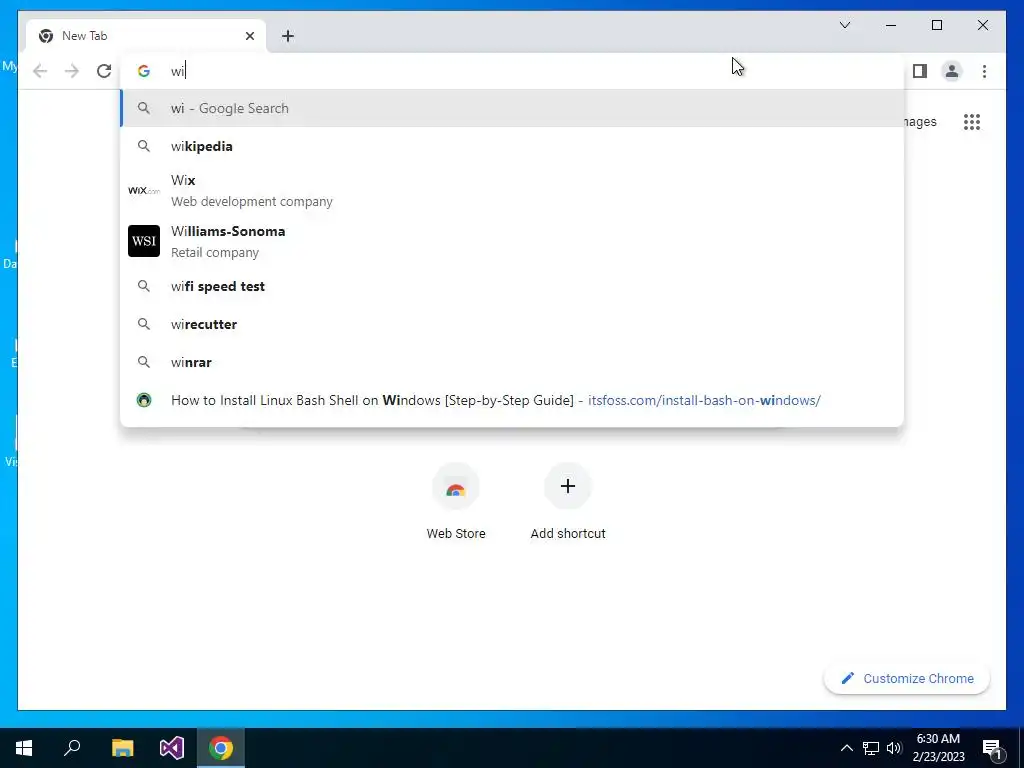1024x768 pixels.
Task: Click the Customize Chrome button
Action: click(x=906, y=679)
